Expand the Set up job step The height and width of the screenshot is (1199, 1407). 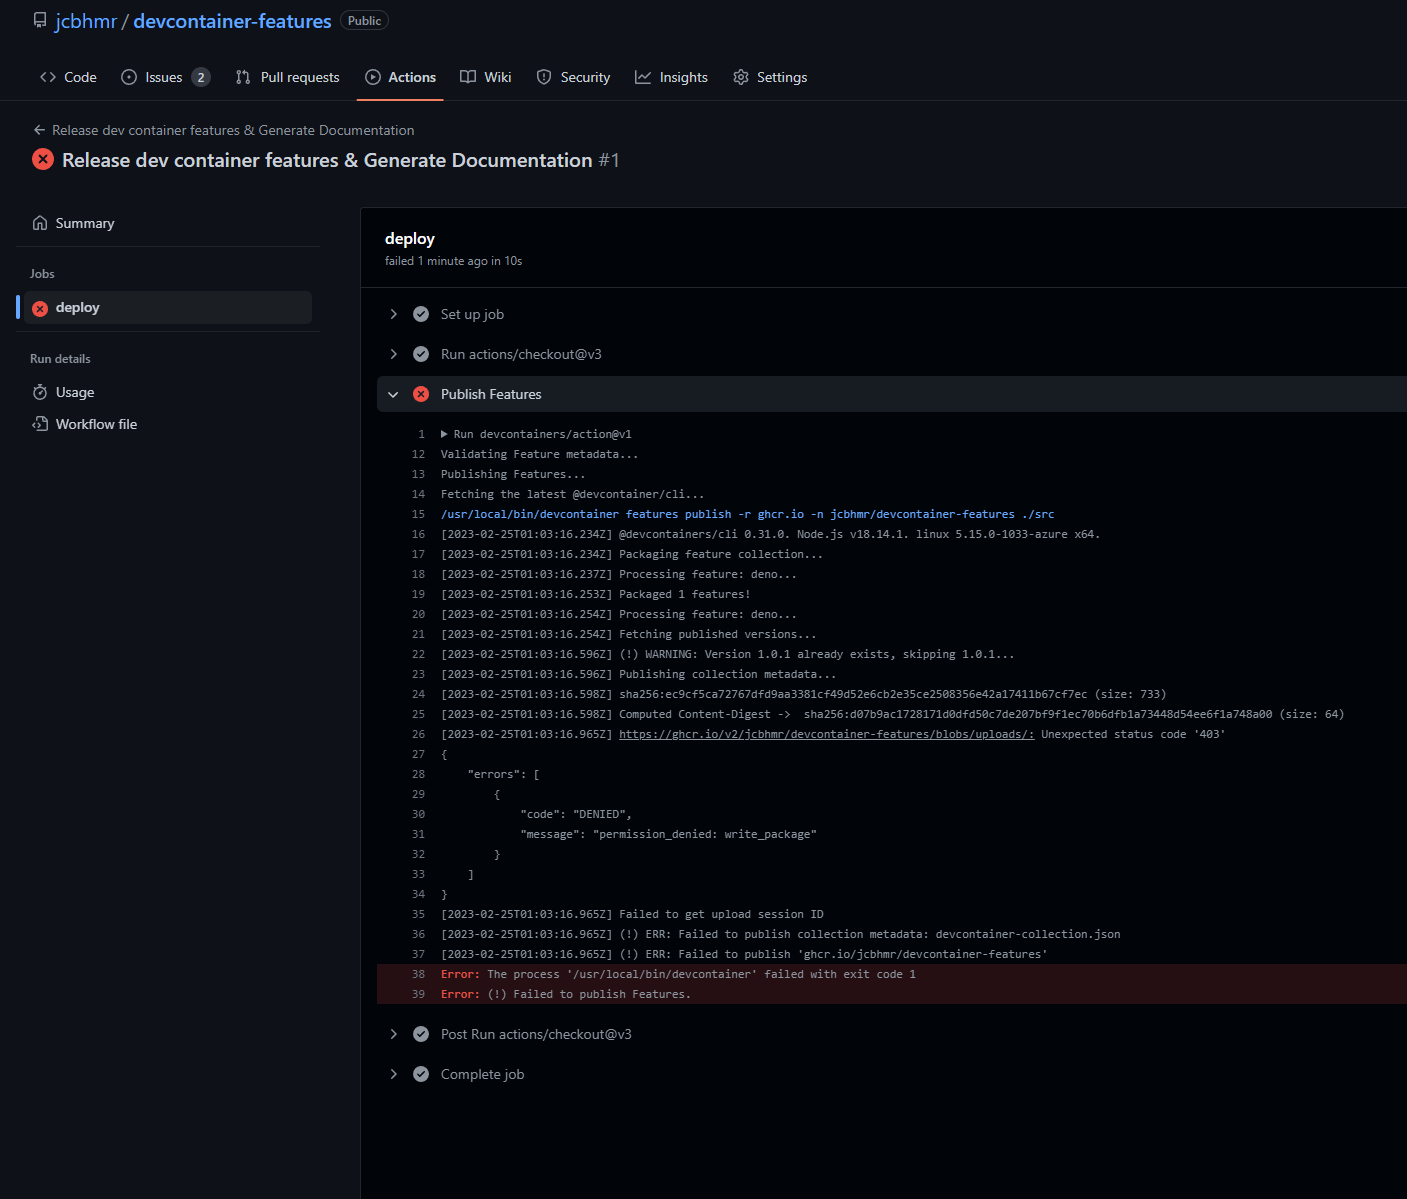[x=393, y=314]
